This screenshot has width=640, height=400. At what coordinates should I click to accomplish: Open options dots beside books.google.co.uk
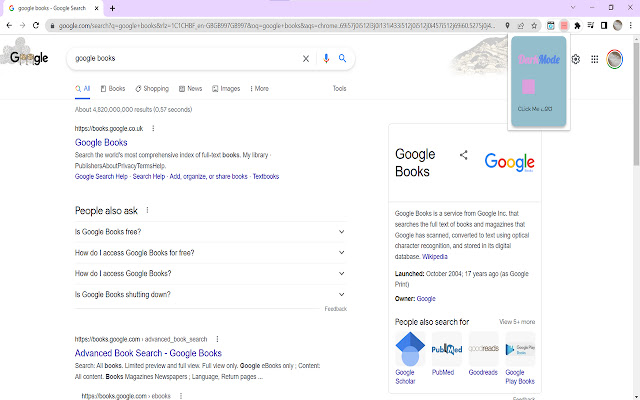click(x=153, y=129)
